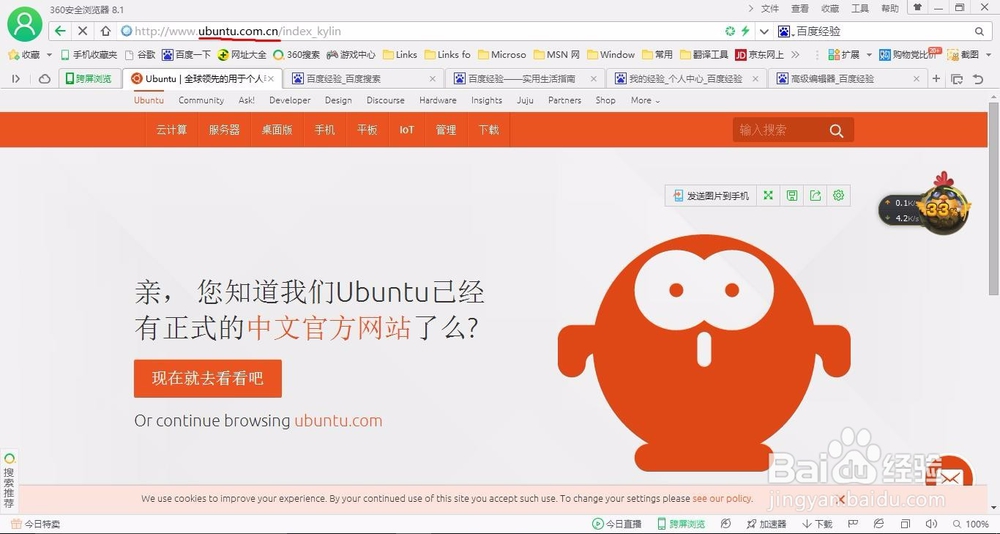Click the 收藏 favorites star button

coord(26,55)
